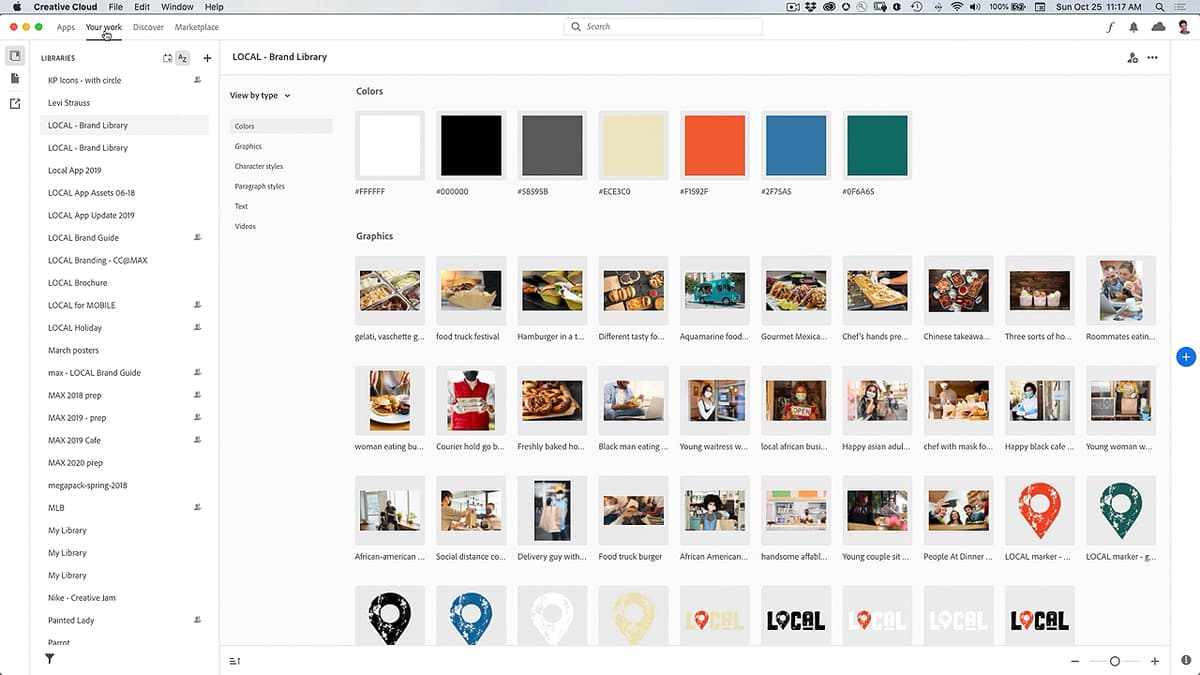1200x675 pixels.
Task: Select the #F1592F orange color swatch
Action: pyautogui.click(x=714, y=145)
